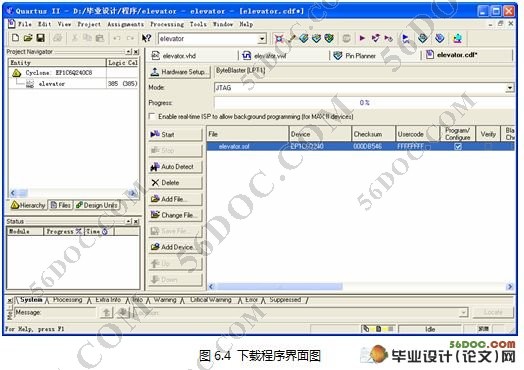This screenshot has width=524, height=370.
Task: Open the project name elevator dropdown
Action: click(262, 39)
